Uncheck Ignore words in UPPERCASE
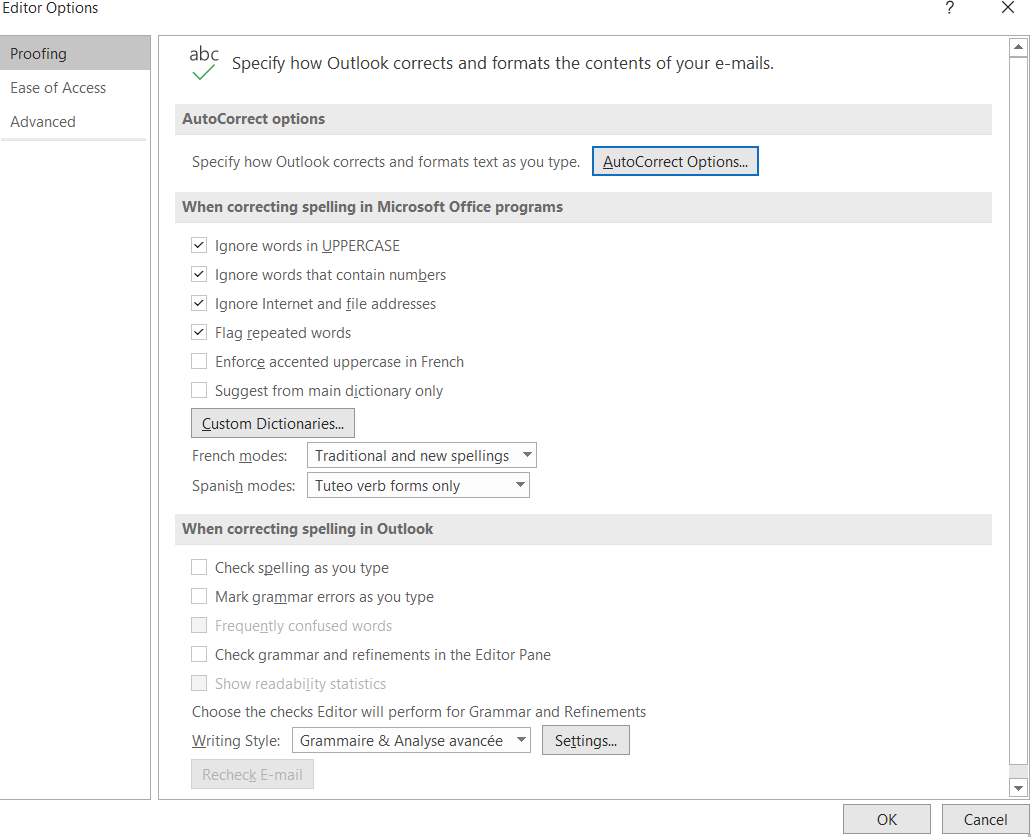The height and width of the screenshot is (838, 1031). click(x=199, y=246)
